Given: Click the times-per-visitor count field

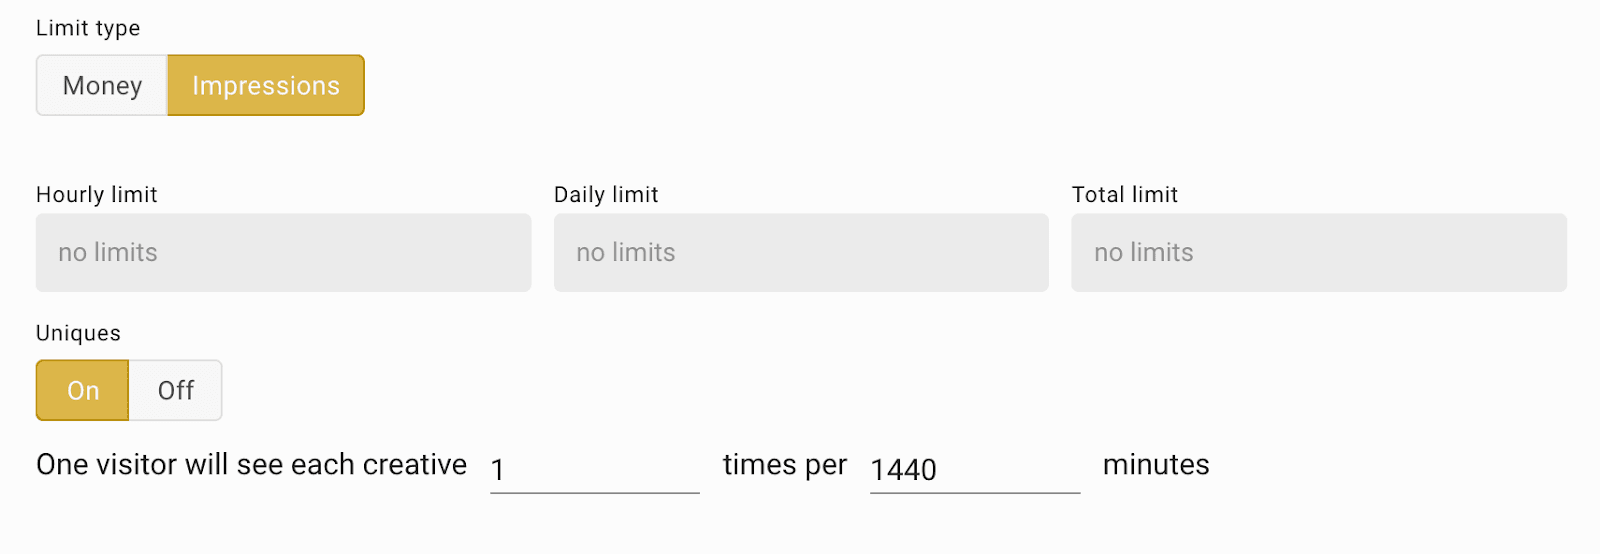Looking at the screenshot, I should [594, 469].
